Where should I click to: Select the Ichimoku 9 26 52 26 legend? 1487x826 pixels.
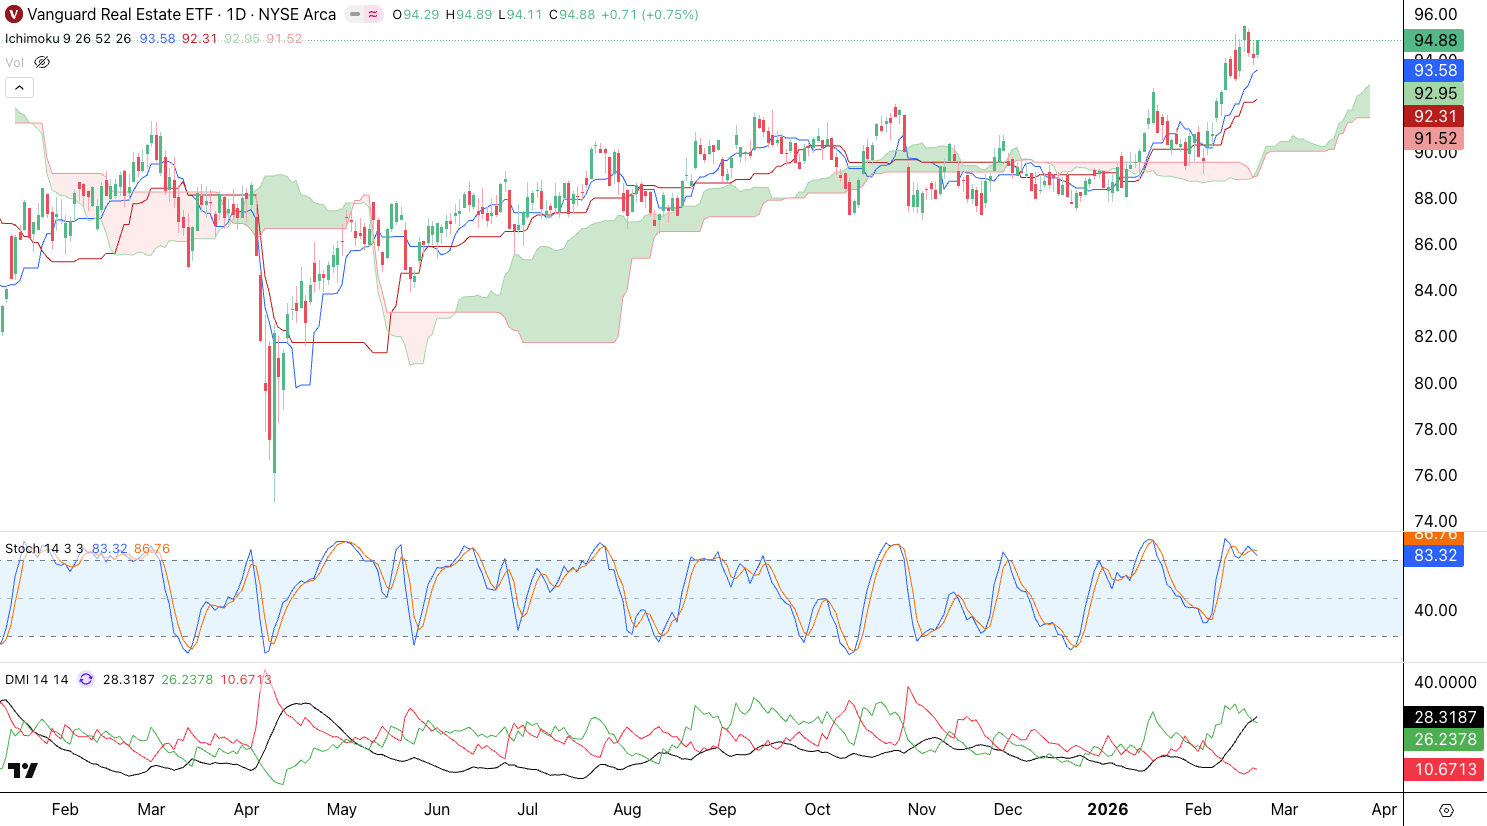point(68,38)
